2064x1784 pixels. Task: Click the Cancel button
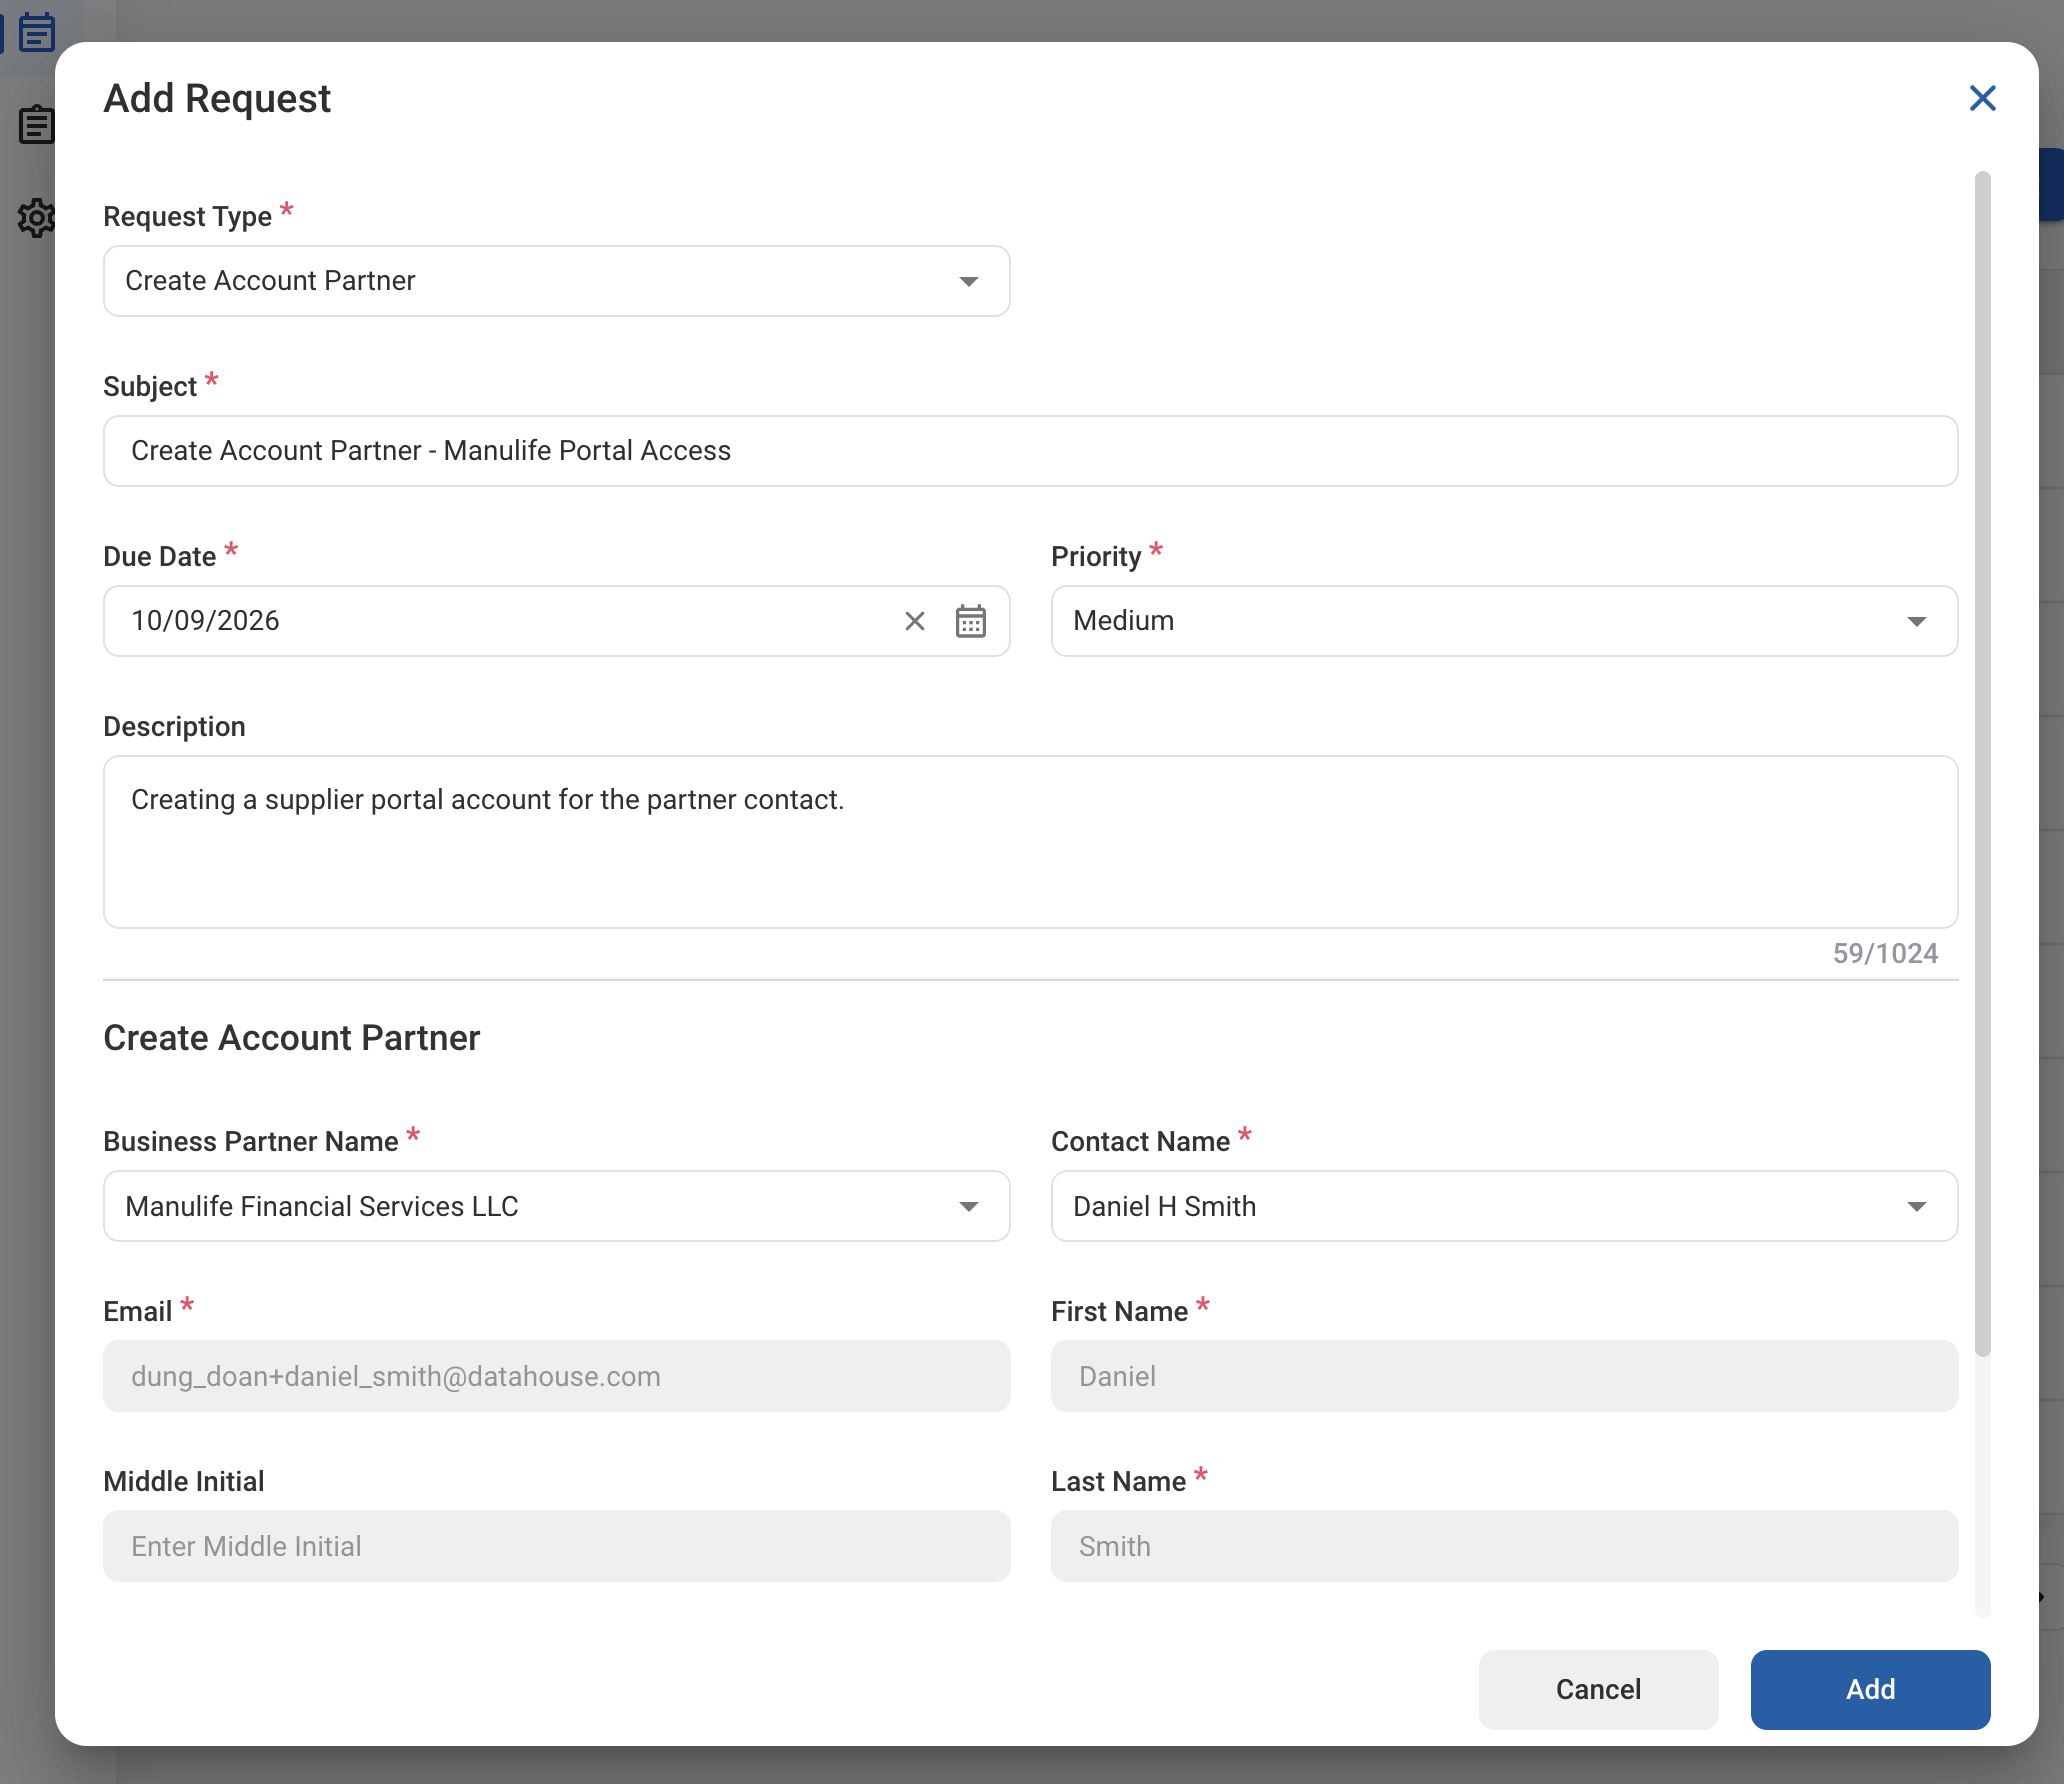click(x=1598, y=1689)
